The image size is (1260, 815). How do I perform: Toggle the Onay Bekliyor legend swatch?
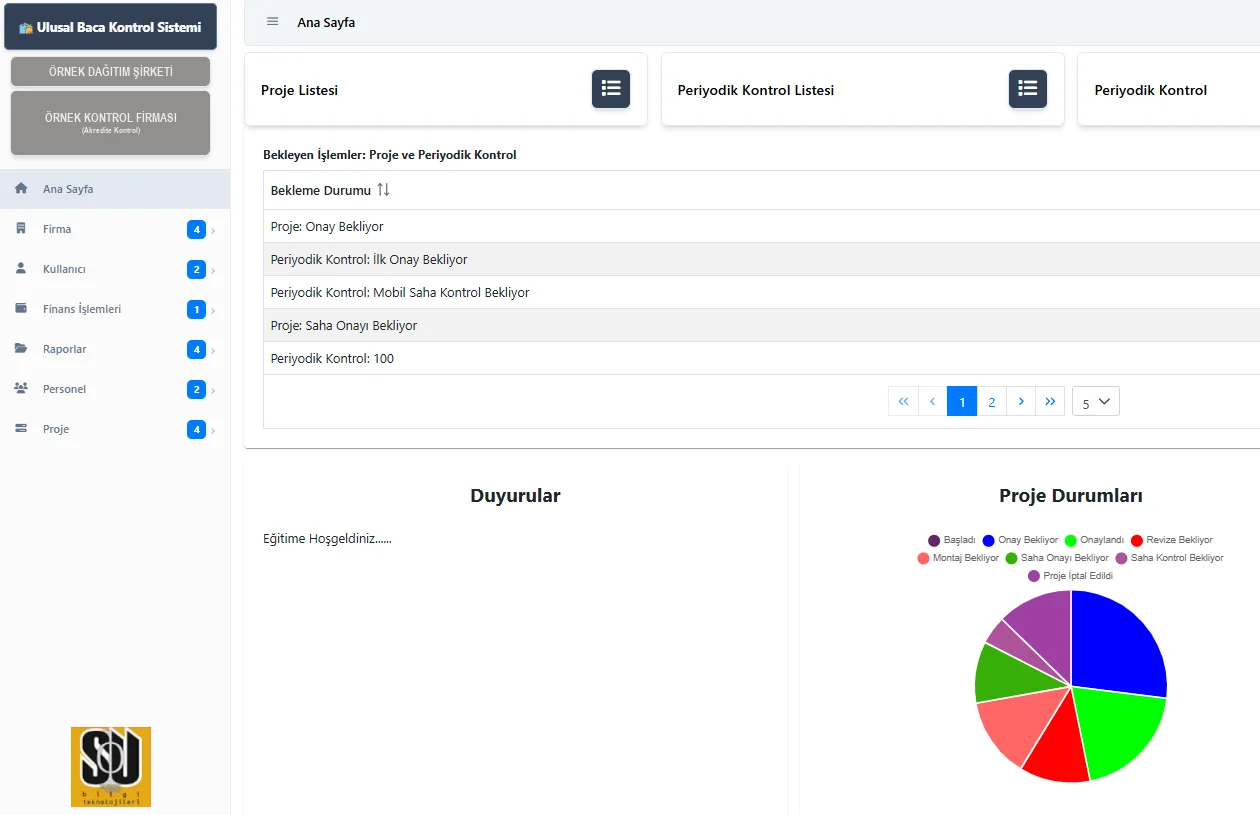tap(989, 540)
